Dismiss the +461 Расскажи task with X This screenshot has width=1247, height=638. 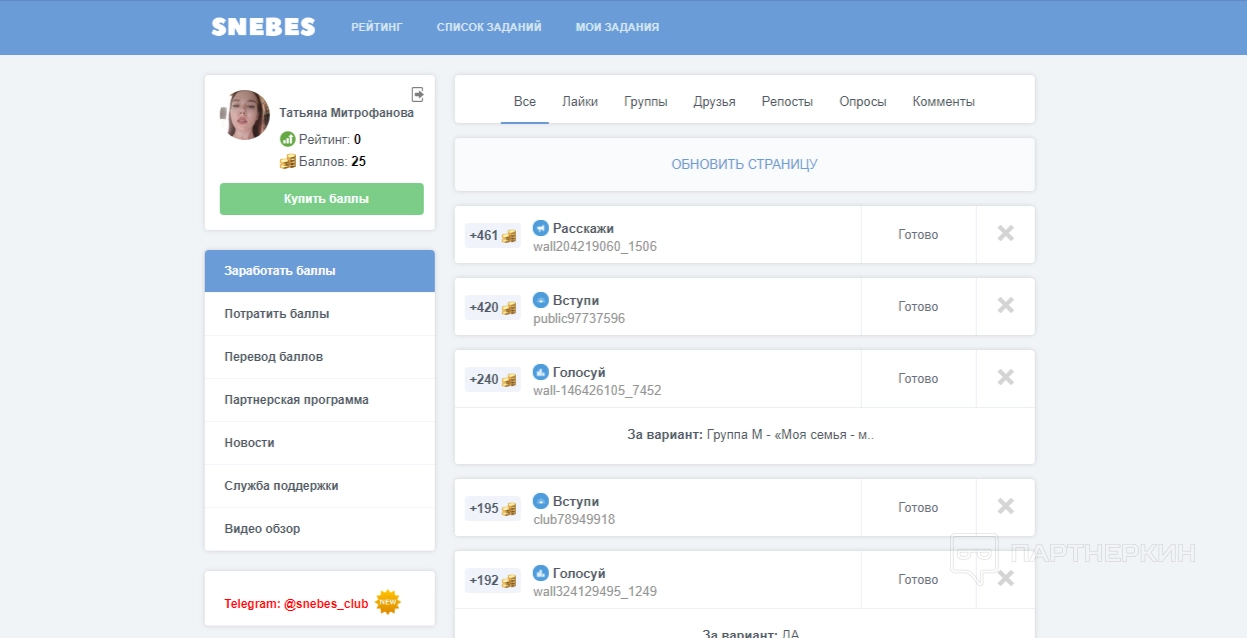(1005, 234)
